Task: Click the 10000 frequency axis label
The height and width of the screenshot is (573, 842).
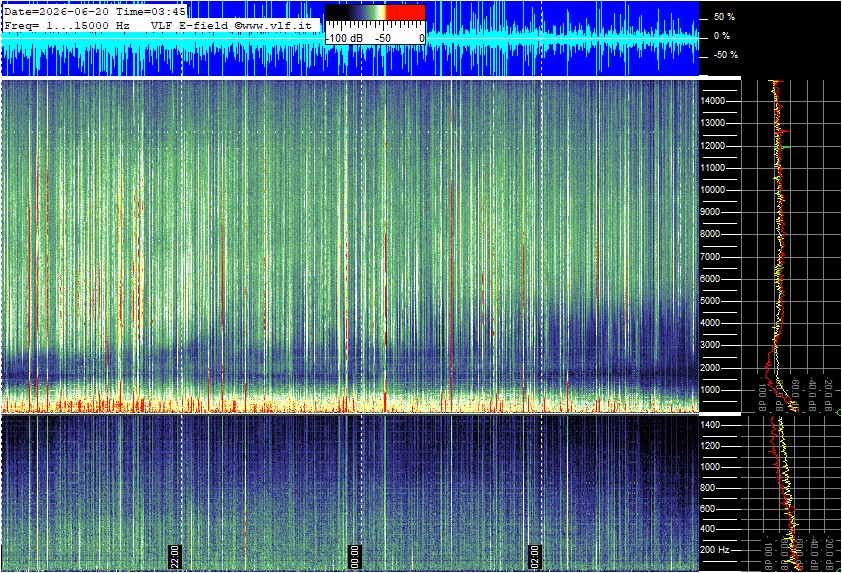Action: click(712, 190)
